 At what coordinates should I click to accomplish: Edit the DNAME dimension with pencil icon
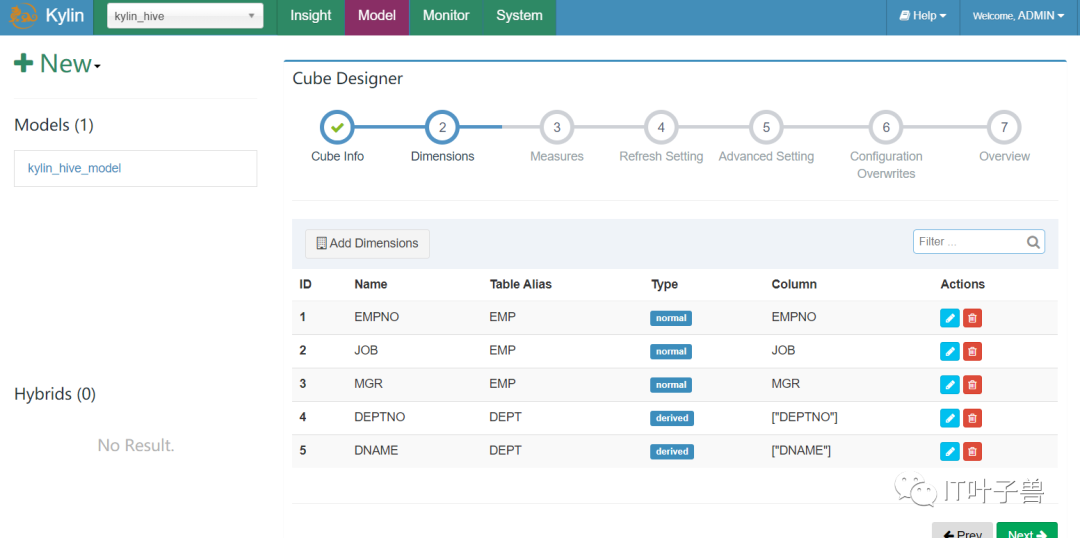(x=949, y=451)
